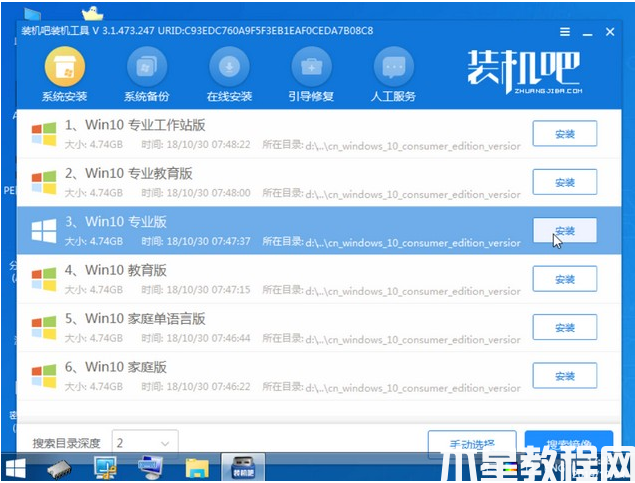The height and width of the screenshot is (483, 635).
Task: Open the monitor with key taskbar icon
Action: pyautogui.click(x=105, y=468)
